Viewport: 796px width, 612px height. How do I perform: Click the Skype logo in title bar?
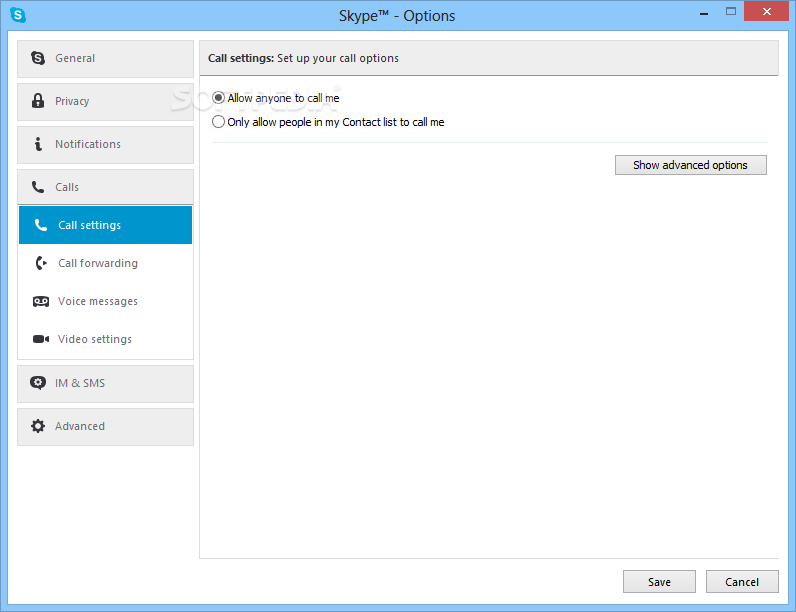[18, 15]
